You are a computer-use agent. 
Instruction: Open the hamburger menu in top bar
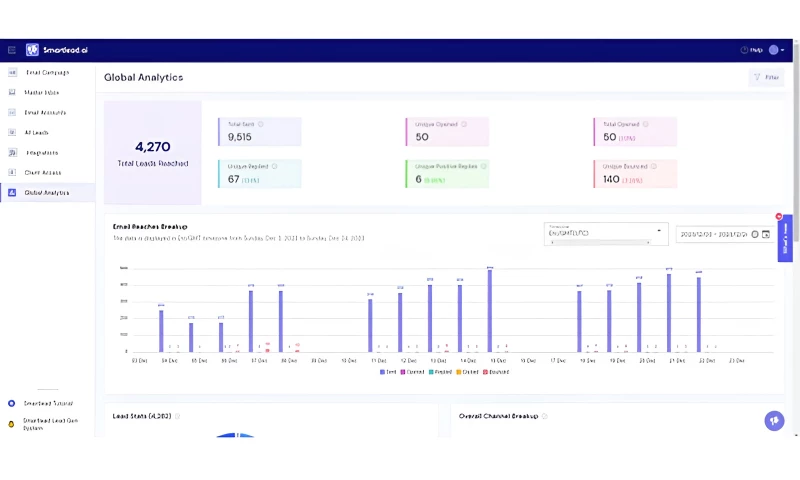[x=12, y=50]
